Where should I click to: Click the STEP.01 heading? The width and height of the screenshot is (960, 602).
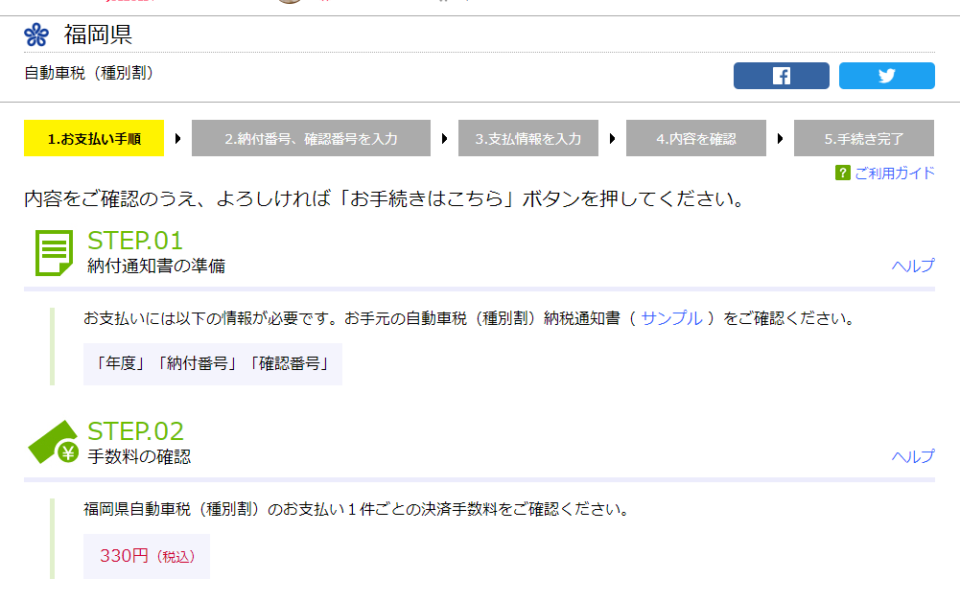(135, 241)
